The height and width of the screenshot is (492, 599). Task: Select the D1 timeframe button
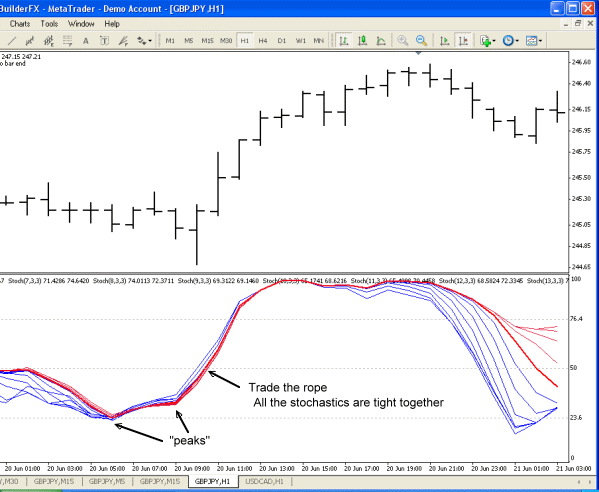[x=282, y=40]
